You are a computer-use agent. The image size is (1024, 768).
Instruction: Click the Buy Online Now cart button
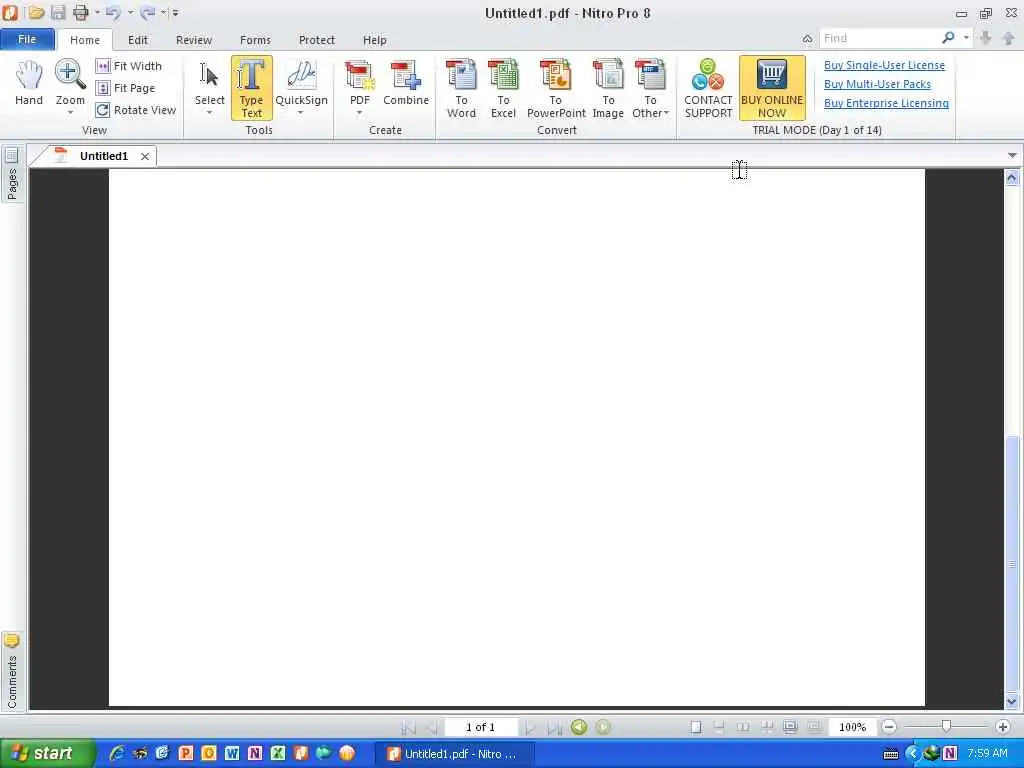[772, 88]
